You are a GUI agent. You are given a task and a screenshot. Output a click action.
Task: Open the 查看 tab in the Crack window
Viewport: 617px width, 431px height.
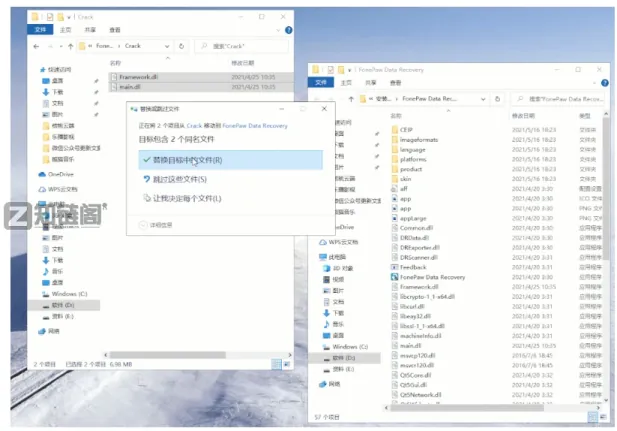pyautogui.click(x=115, y=30)
